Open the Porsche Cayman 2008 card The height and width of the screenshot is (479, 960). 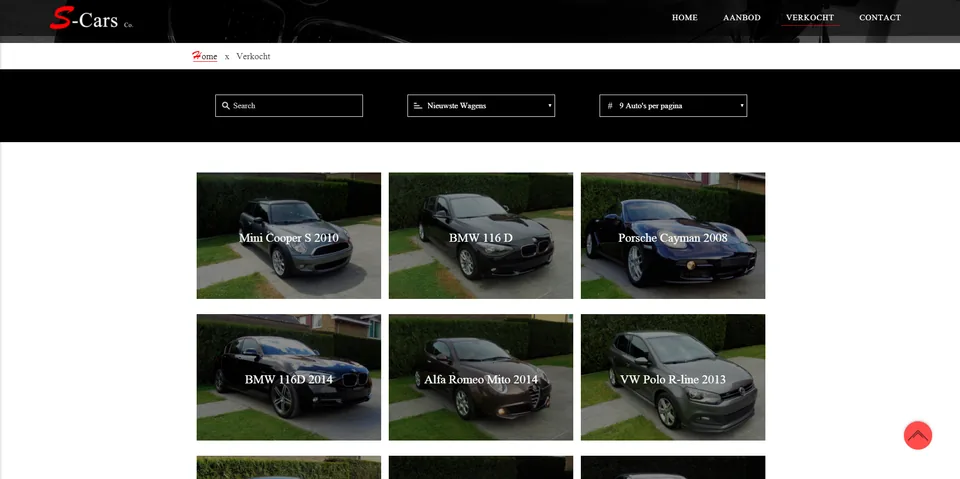coord(673,236)
